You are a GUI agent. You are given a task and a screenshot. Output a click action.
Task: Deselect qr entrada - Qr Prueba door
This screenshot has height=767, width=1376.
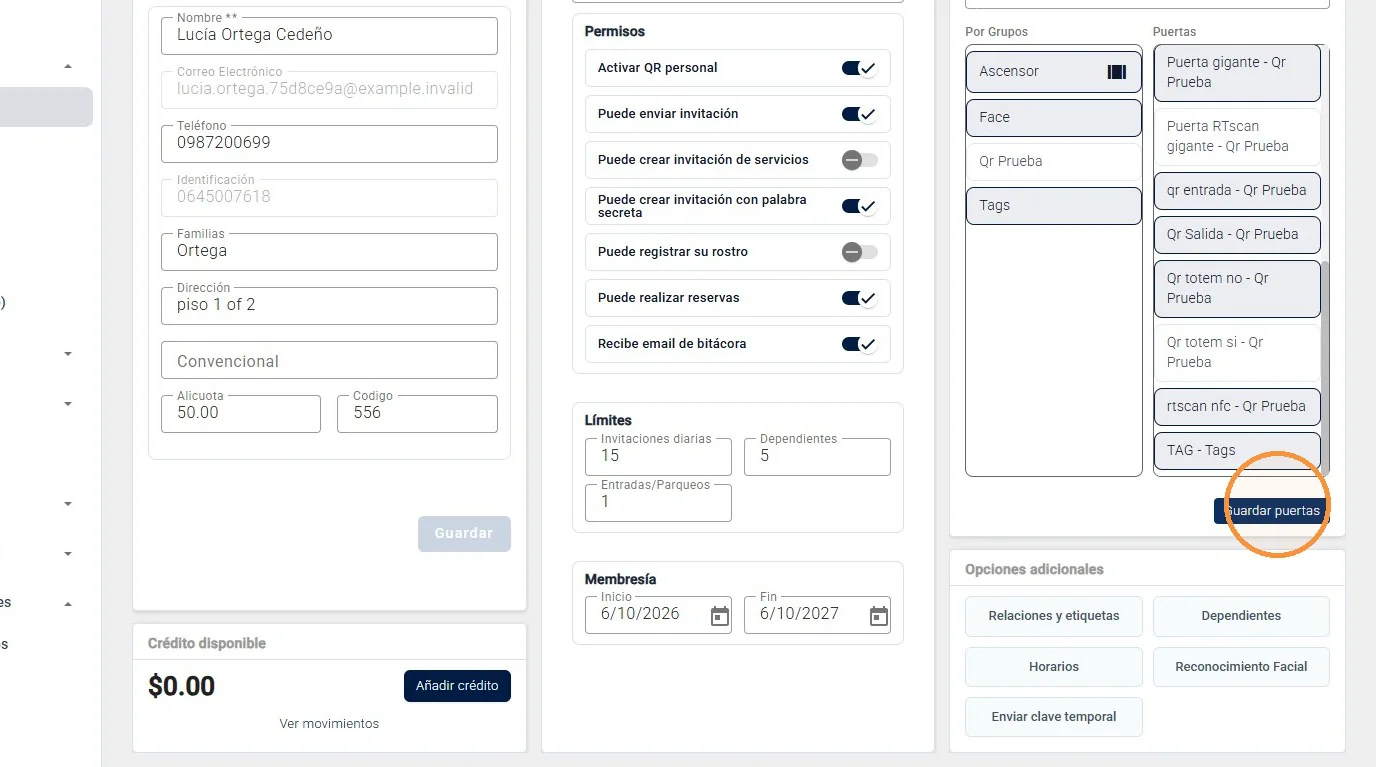tap(1237, 191)
